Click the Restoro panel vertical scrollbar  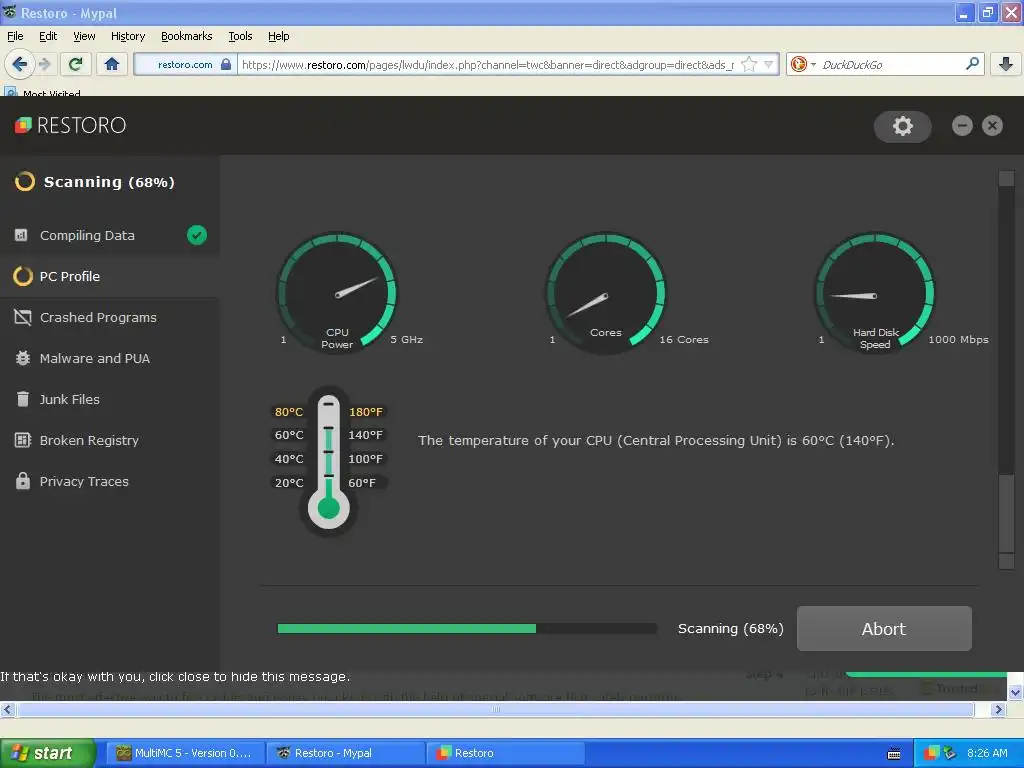coord(1006,369)
